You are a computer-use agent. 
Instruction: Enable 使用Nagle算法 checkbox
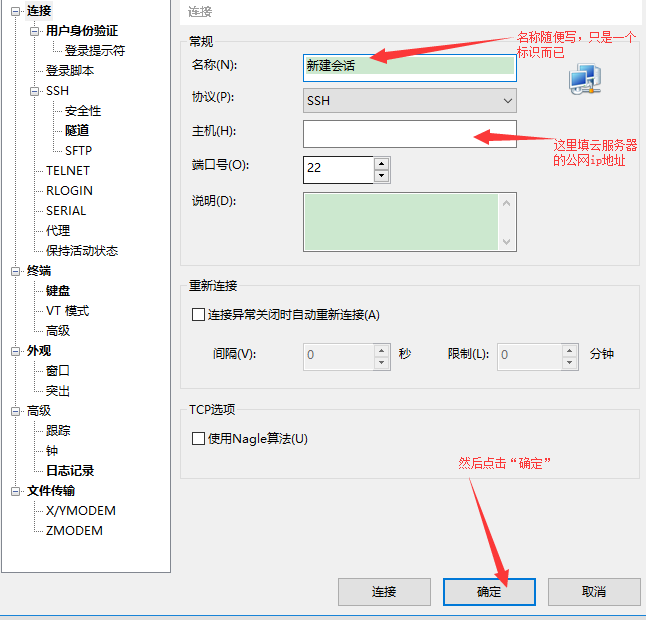tap(198, 438)
